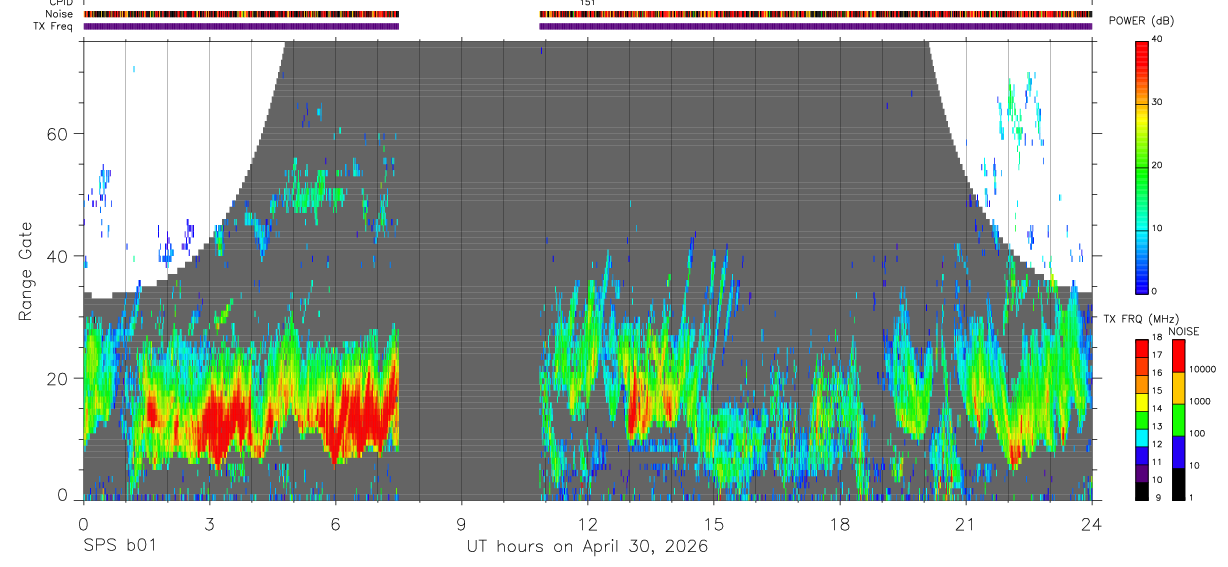Click the Range Gate axis title
Viewport: 1228px width, 567px height.
tap(25, 271)
